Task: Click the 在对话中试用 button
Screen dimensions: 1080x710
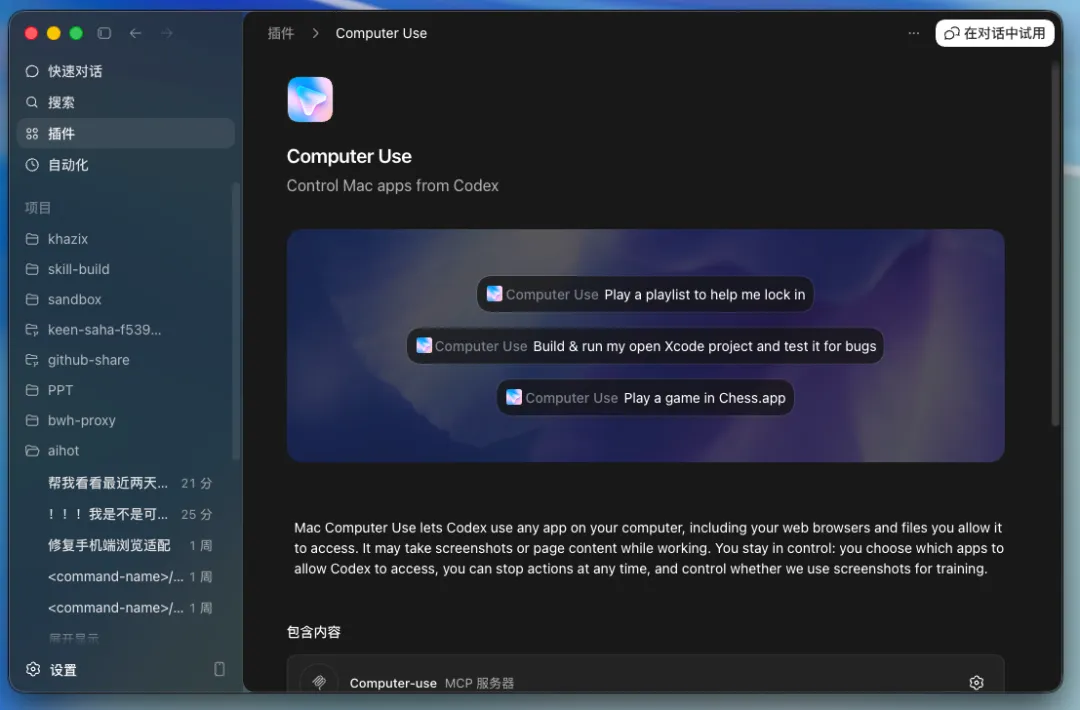Action: click(995, 33)
